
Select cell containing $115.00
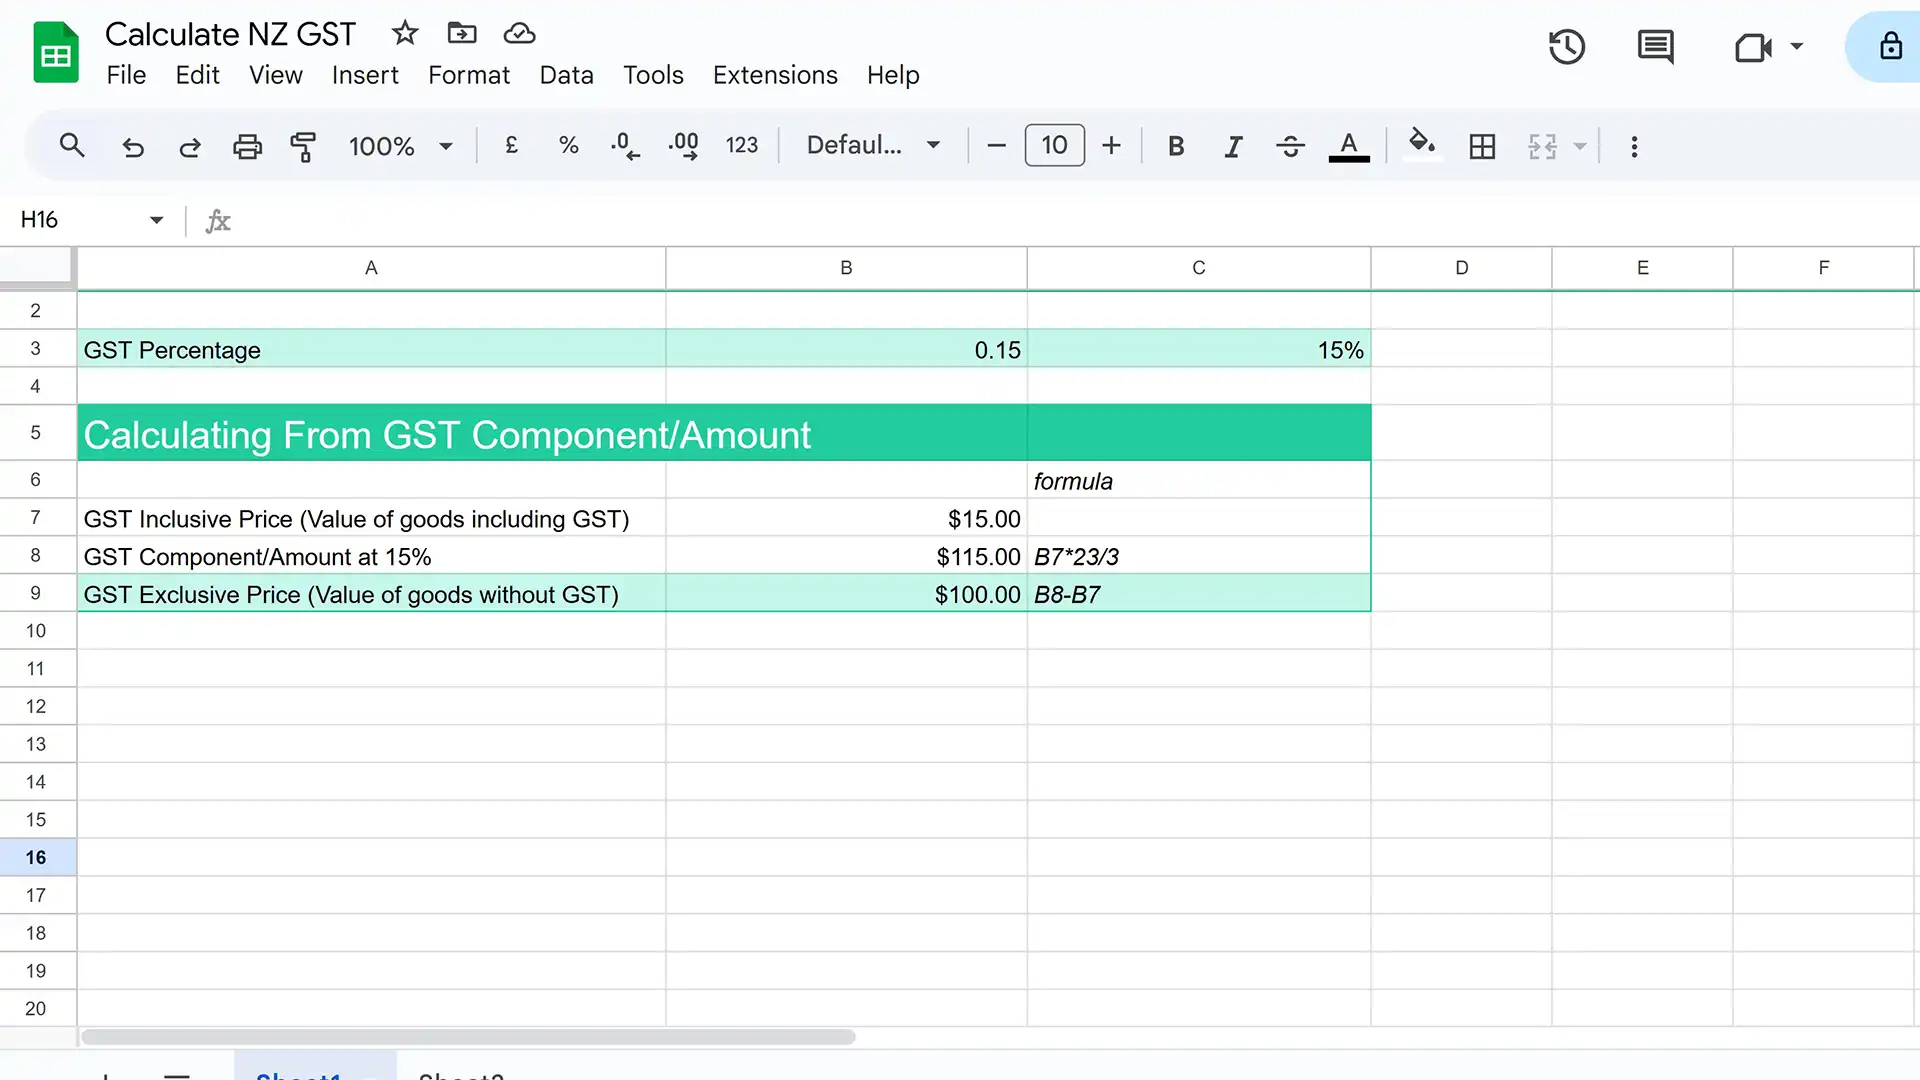(x=846, y=556)
